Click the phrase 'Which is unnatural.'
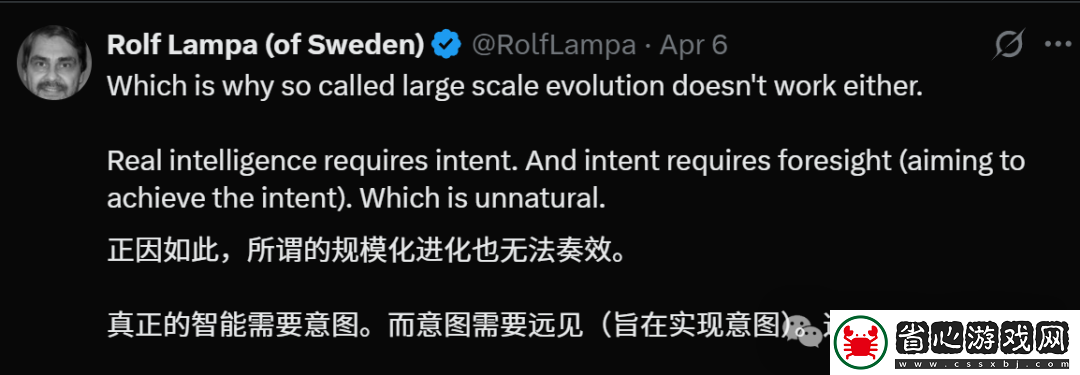Image resolution: width=1080 pixels, height=375 pixels. (482, 199)
